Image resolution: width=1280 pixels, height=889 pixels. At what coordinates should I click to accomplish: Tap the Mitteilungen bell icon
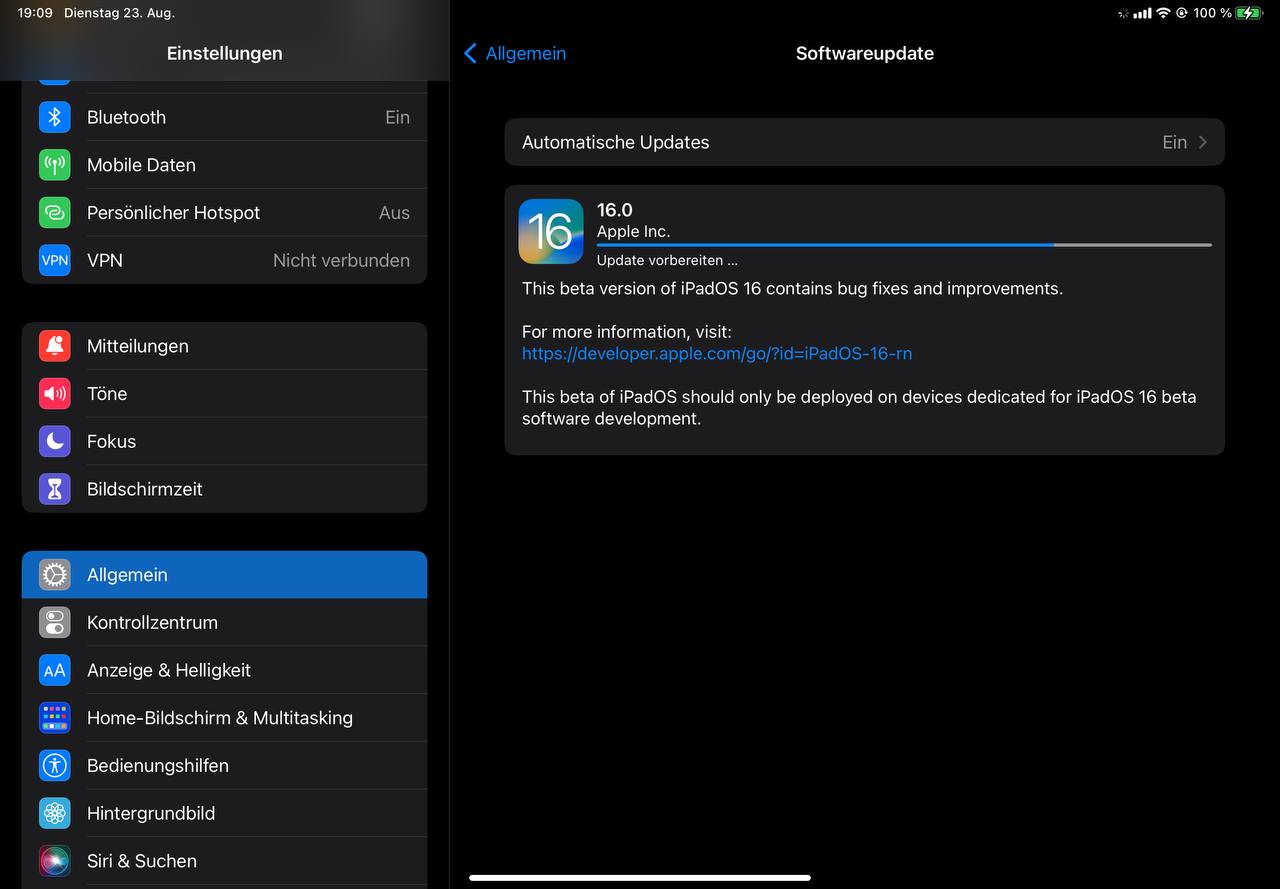click(x=55, y=346)
